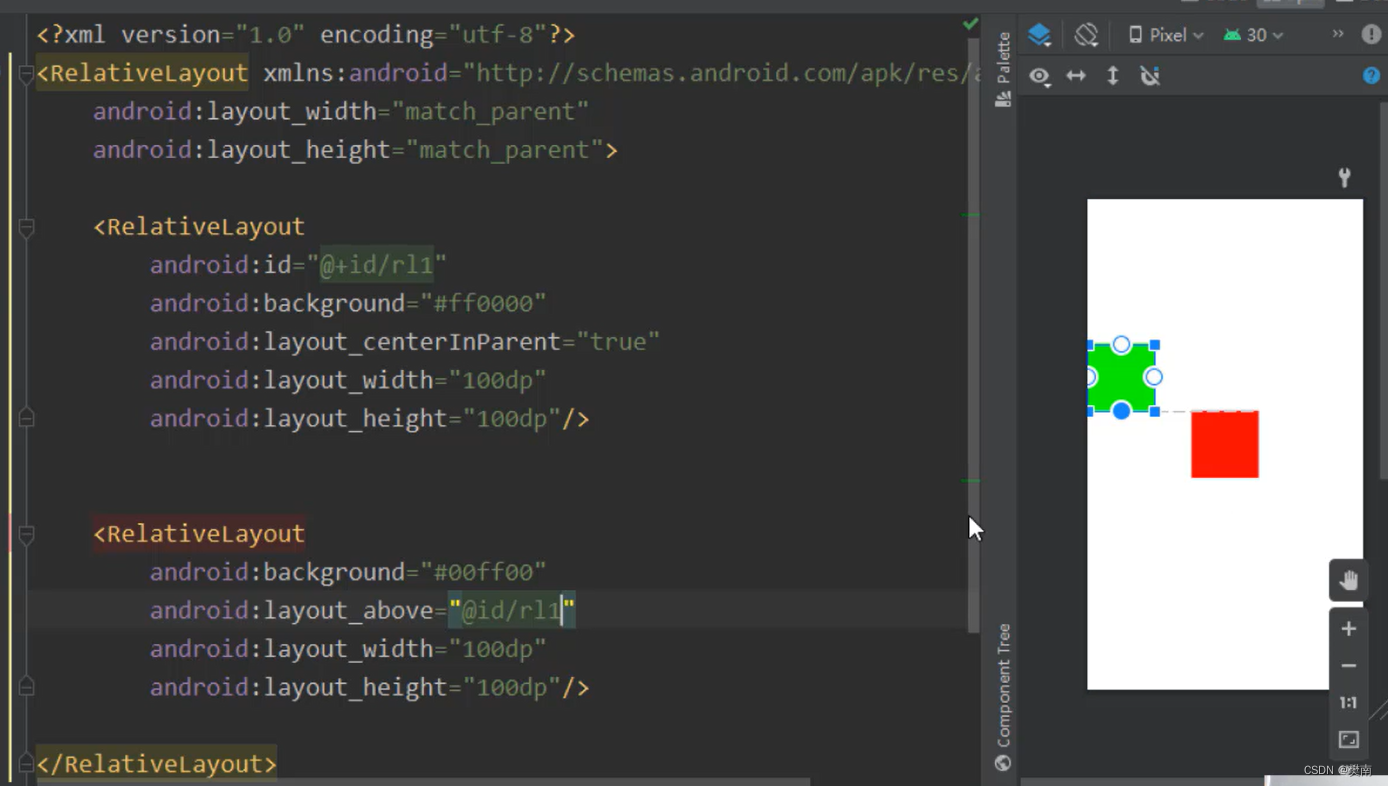Viewport: 1388px width, 786px height.
Task: Open the Select Design Surface layers dropdown
Action: point(1039,35)
